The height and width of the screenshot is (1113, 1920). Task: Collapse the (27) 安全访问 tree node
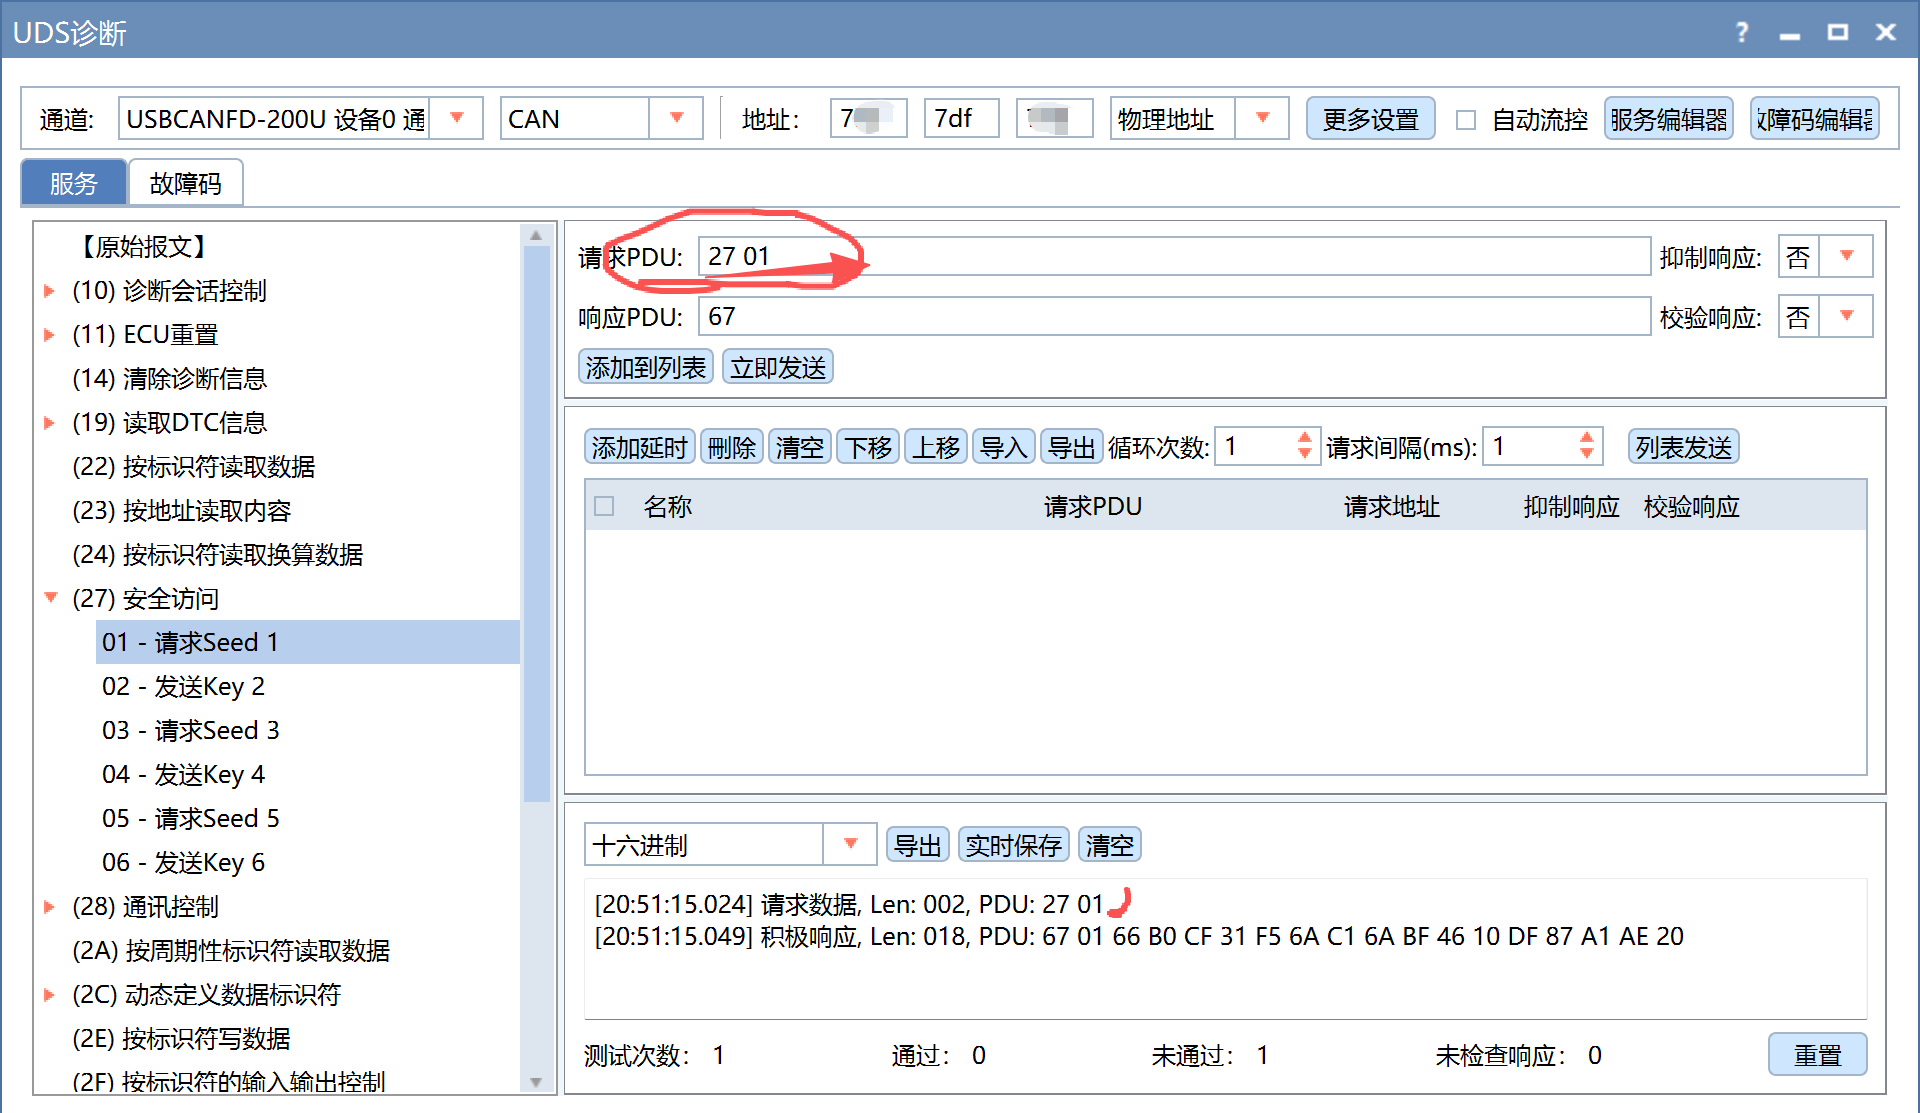51,598
